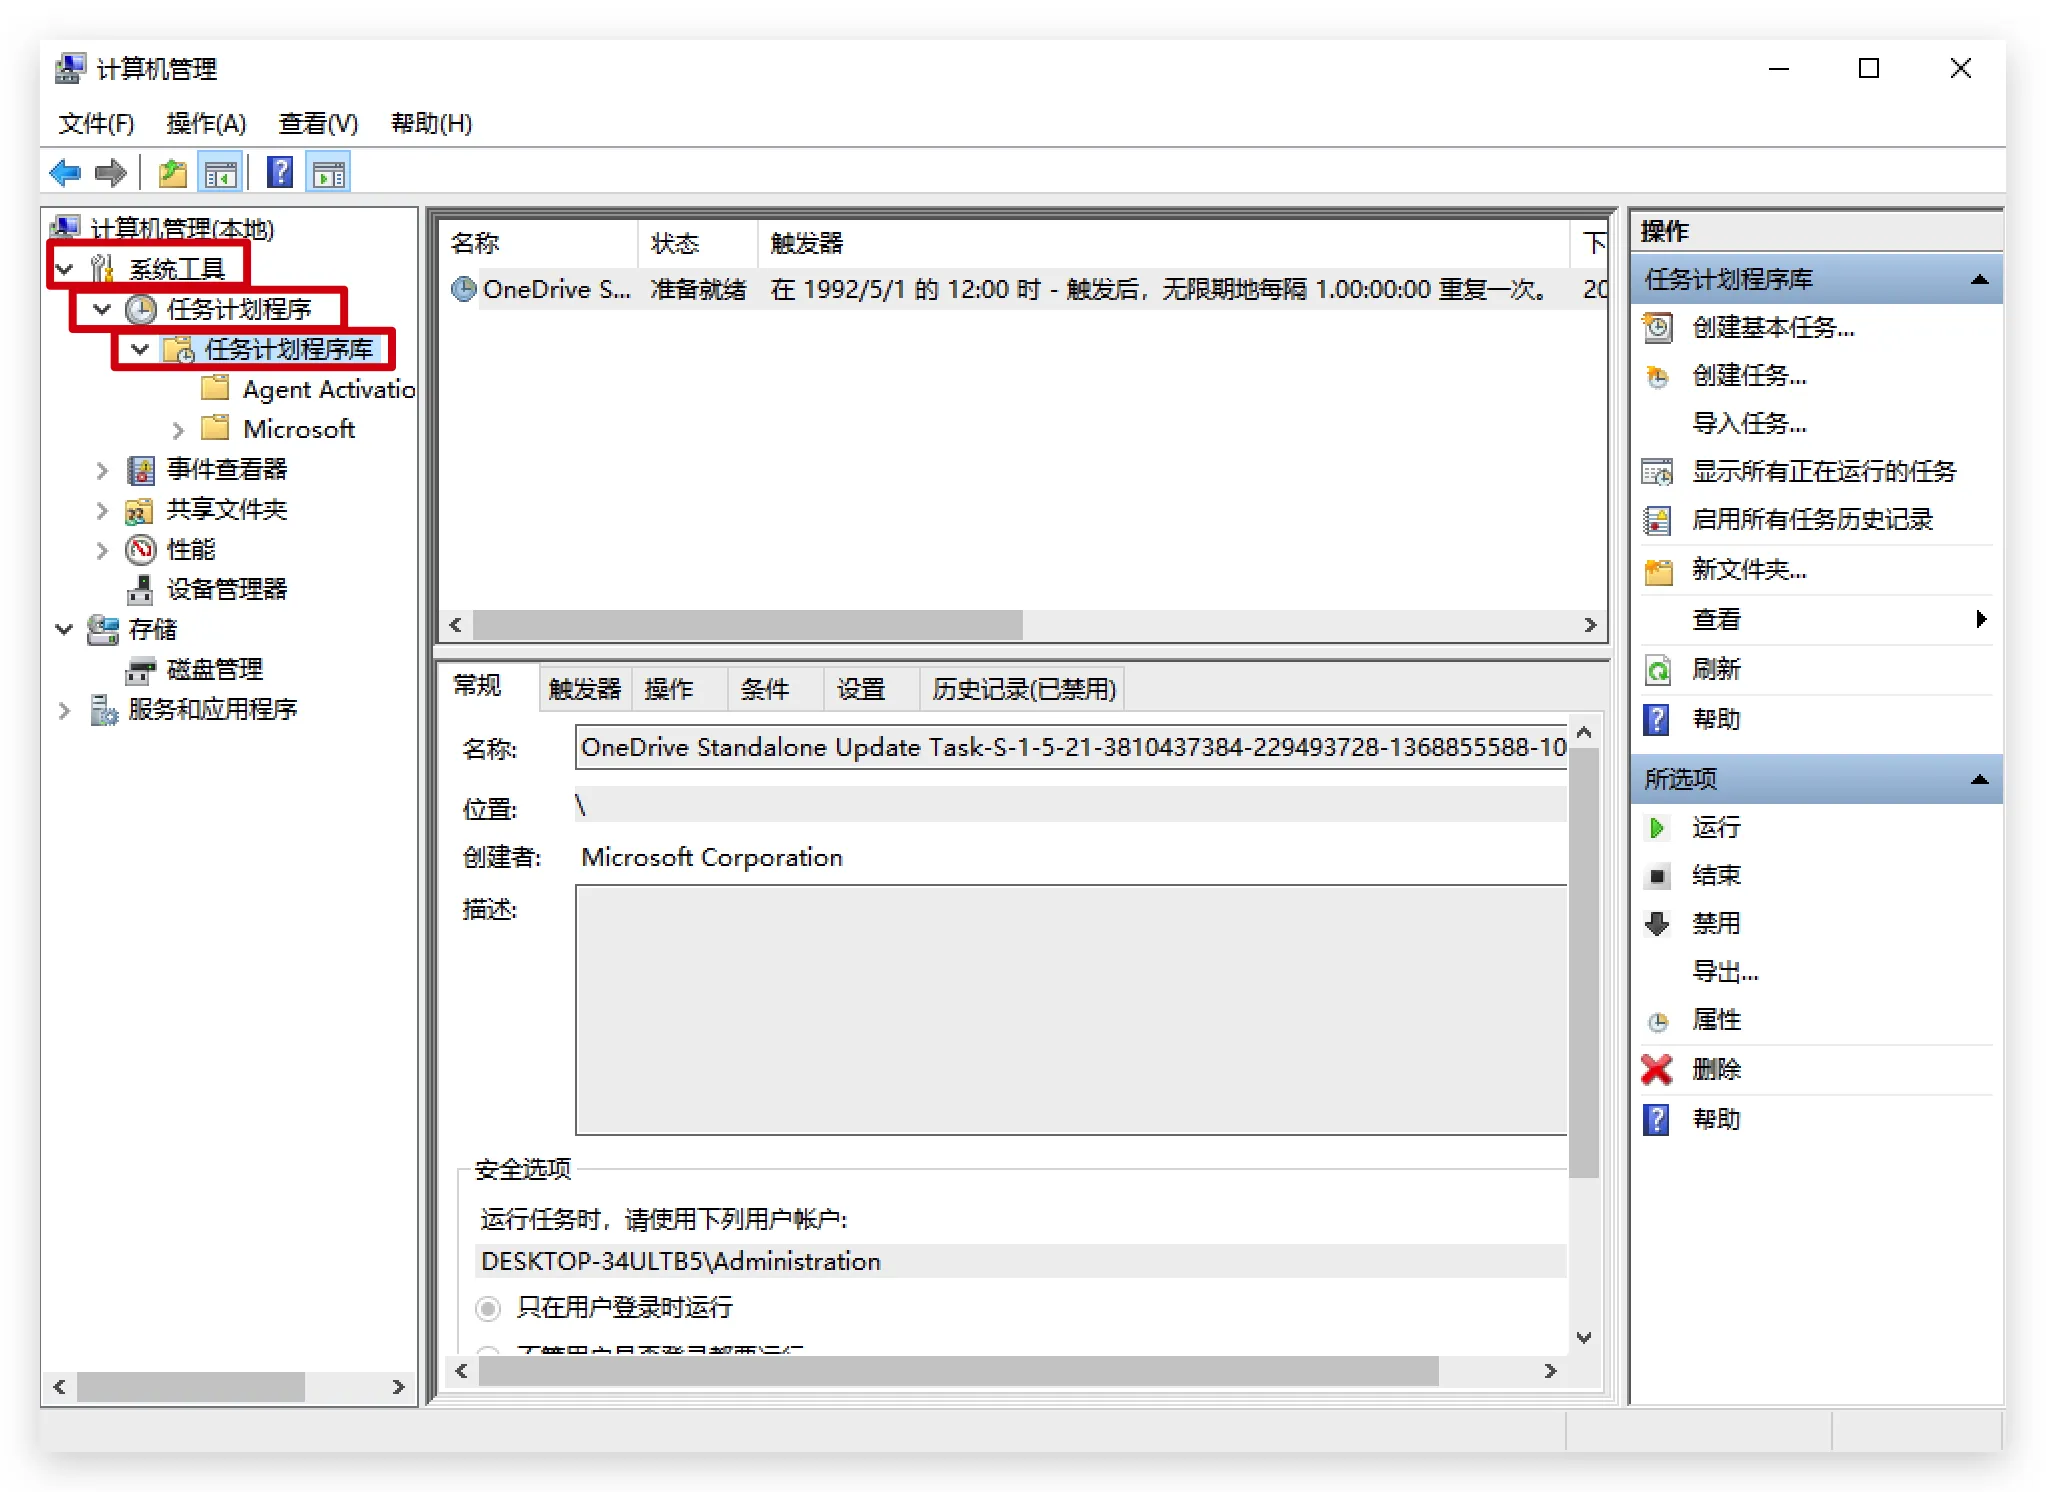This screenshot has height=1492, width=2046.
Task: Open the 操作(A) menu
Action: (206, 123)
